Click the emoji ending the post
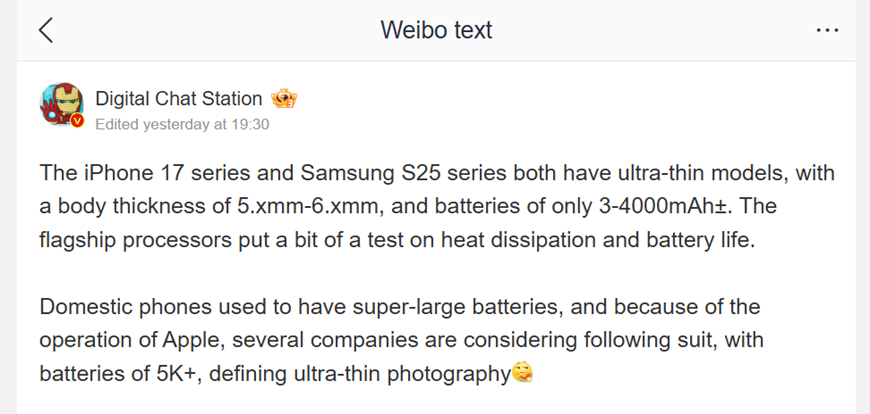Viewport: 870px width, 414px height. coord(522,375)
